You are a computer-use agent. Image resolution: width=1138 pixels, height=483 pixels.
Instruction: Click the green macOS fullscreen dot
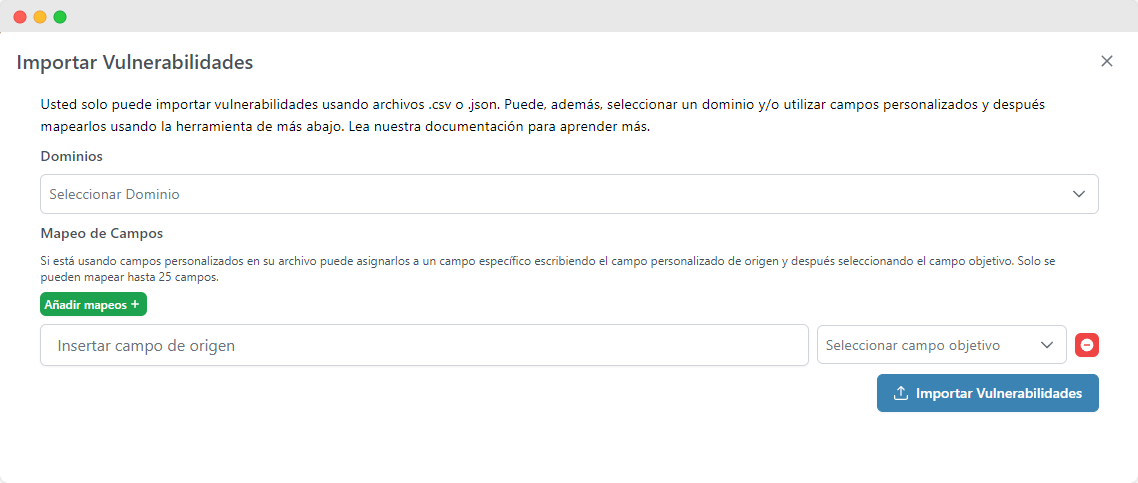pyautogui.click(x=60, y=17)
